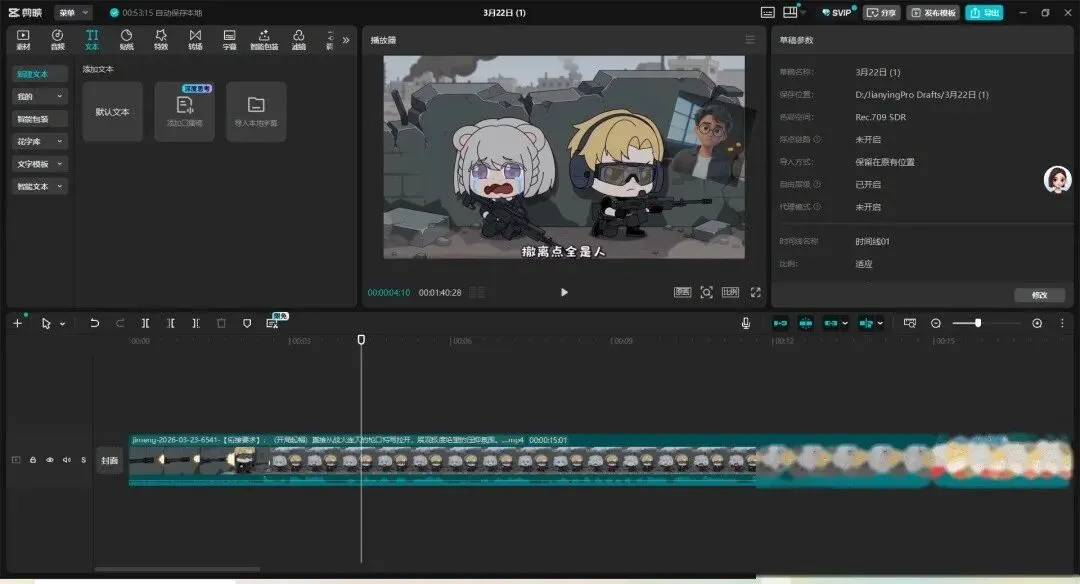Open the 转场 transitions tab

(195, 40)
